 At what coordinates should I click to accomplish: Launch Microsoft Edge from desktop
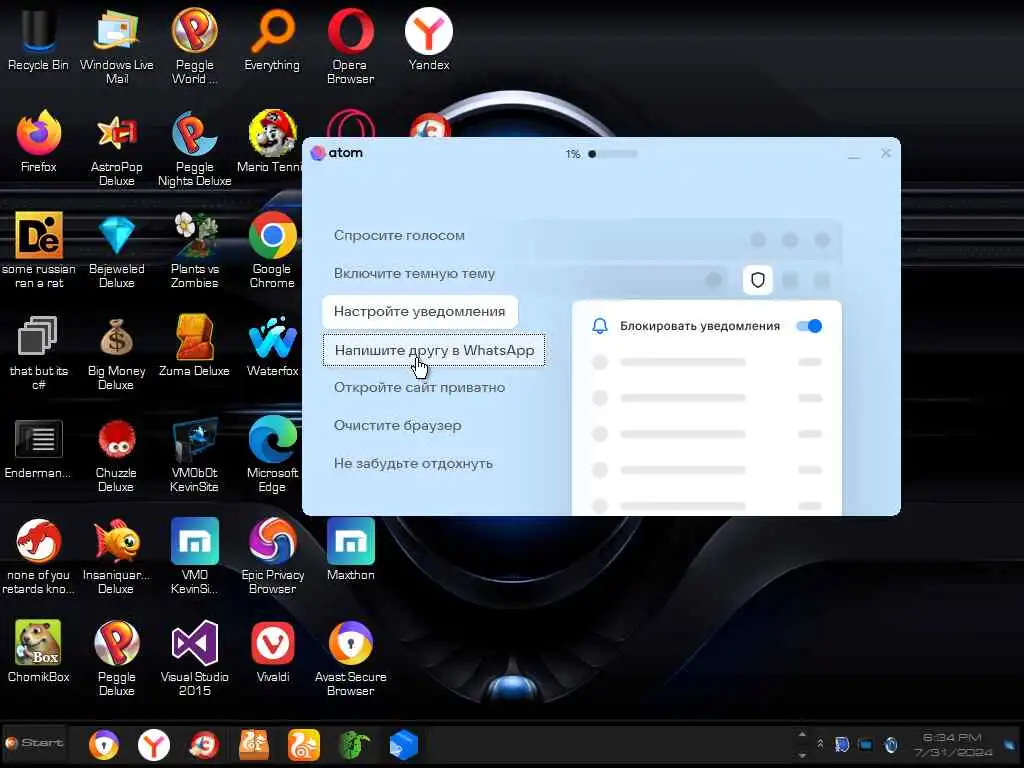pyautogui.click(x=272, y=453)
